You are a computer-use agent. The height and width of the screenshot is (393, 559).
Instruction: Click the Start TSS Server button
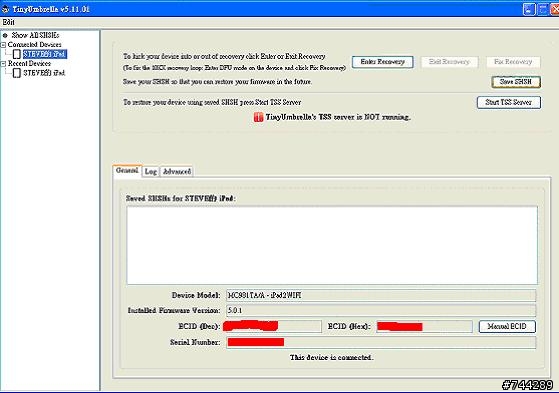[509, 102]
